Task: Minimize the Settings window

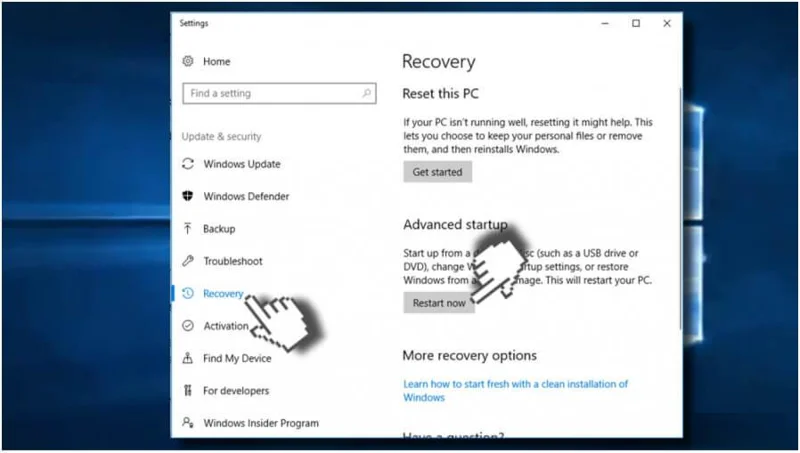Action: 605,23
